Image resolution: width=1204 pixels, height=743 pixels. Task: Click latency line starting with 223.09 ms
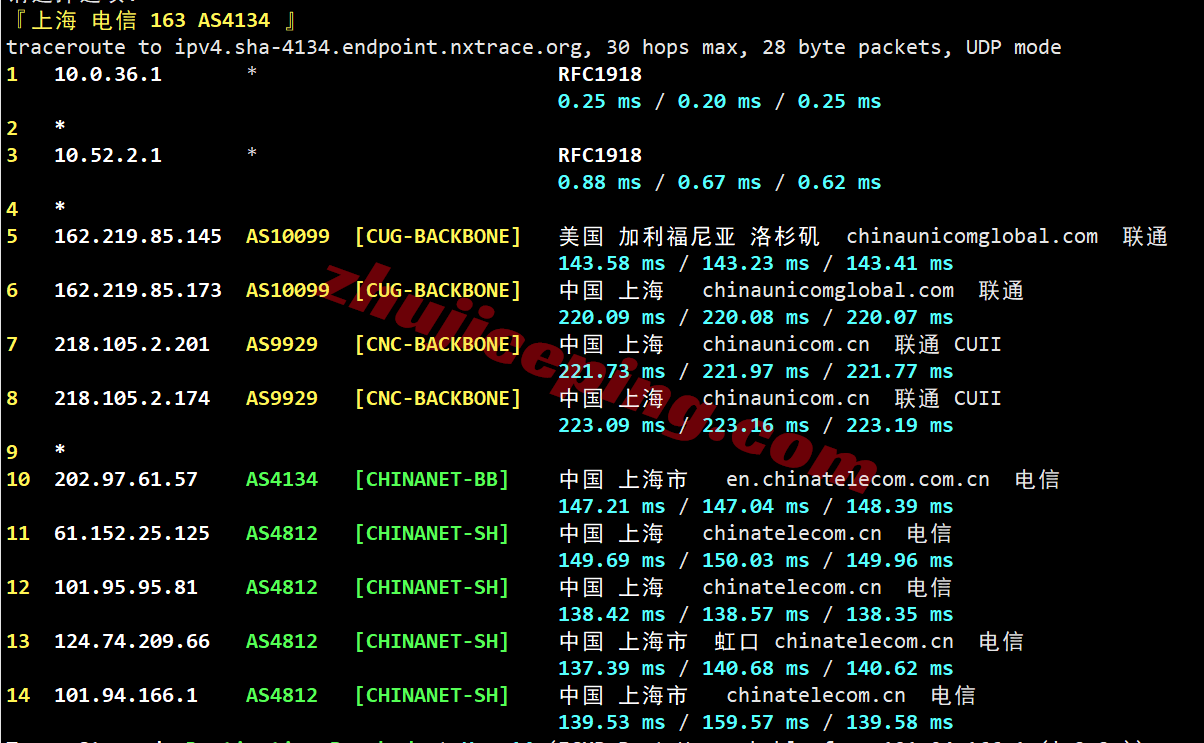click(756, 425)
